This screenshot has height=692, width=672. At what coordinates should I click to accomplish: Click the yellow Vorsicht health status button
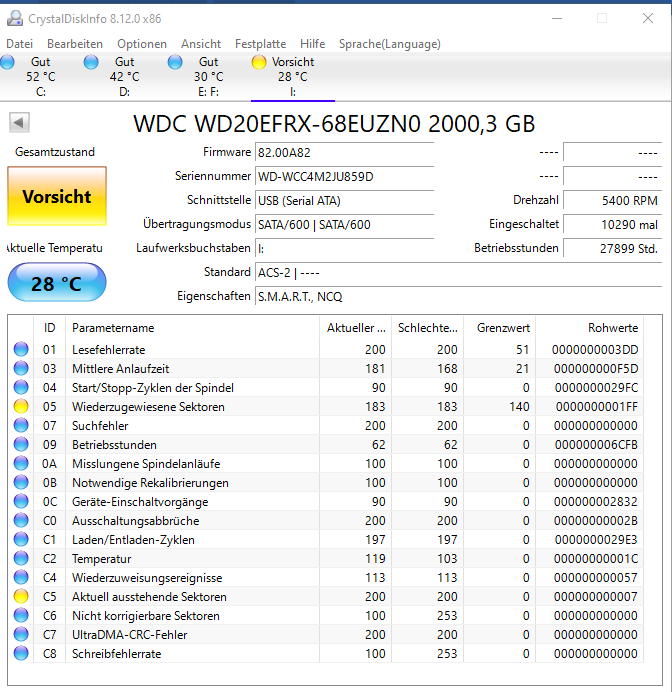tap(57, 196)
